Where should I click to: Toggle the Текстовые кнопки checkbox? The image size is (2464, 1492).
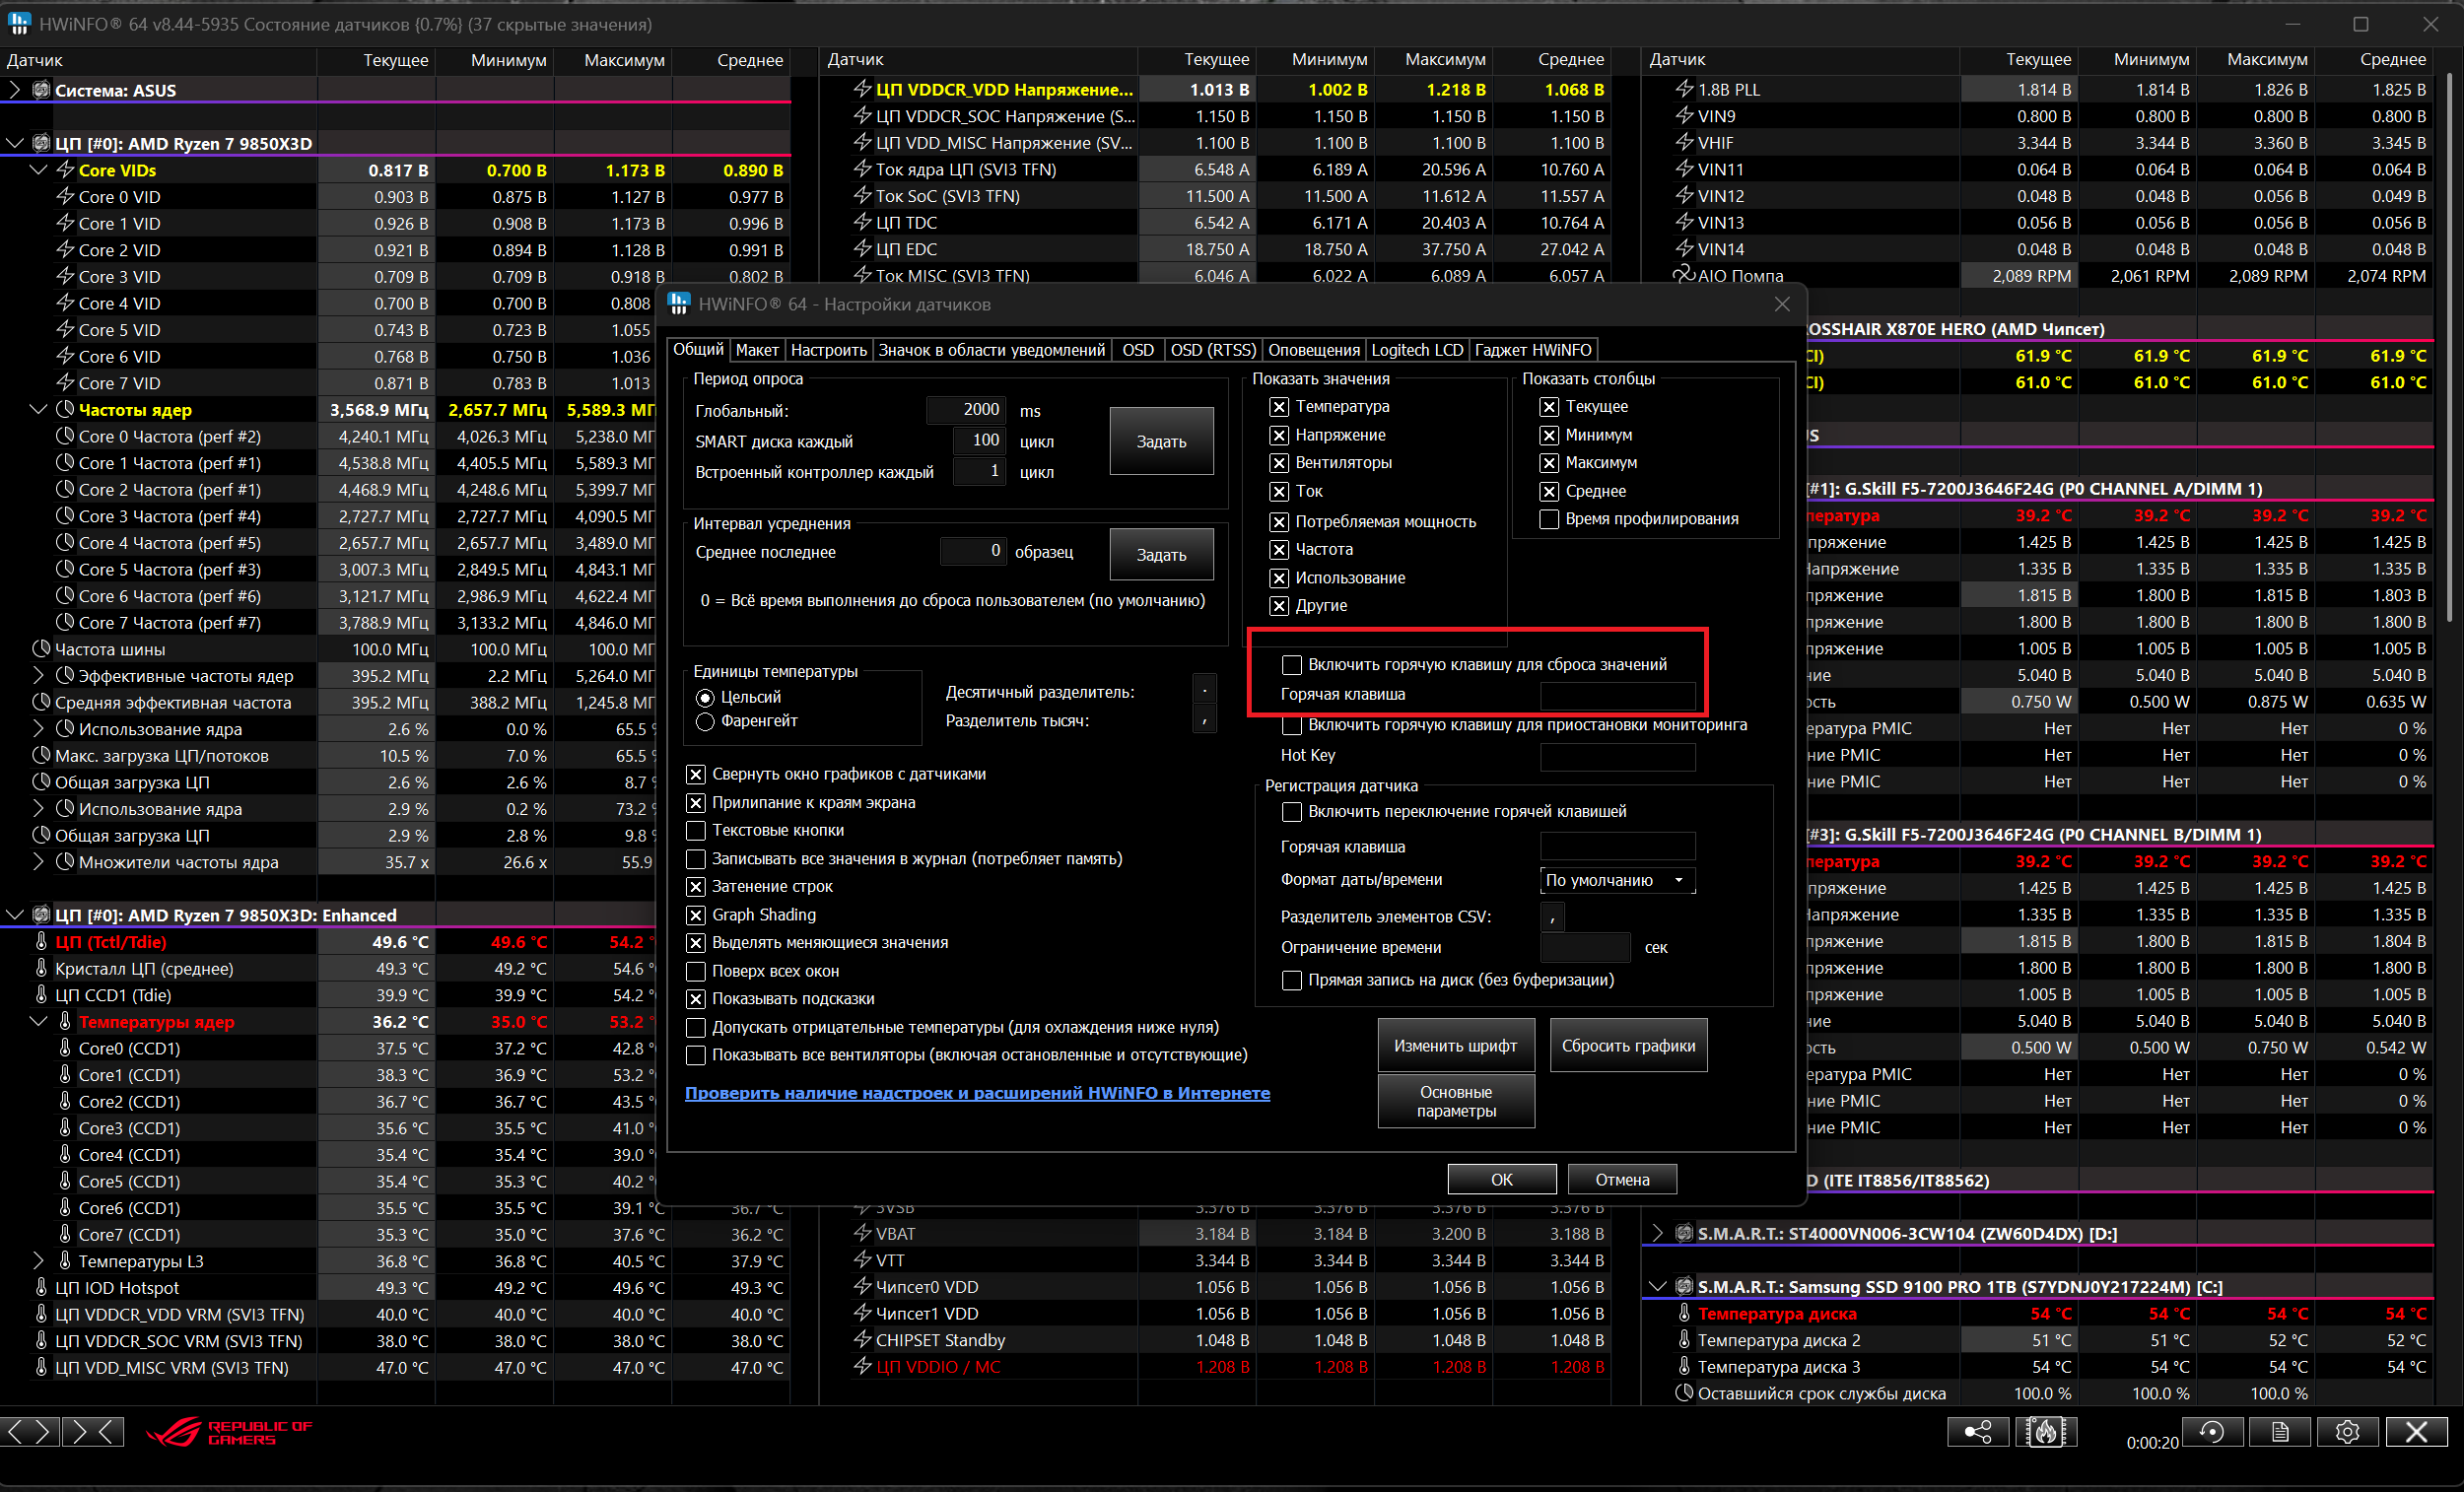pos(696,831)
